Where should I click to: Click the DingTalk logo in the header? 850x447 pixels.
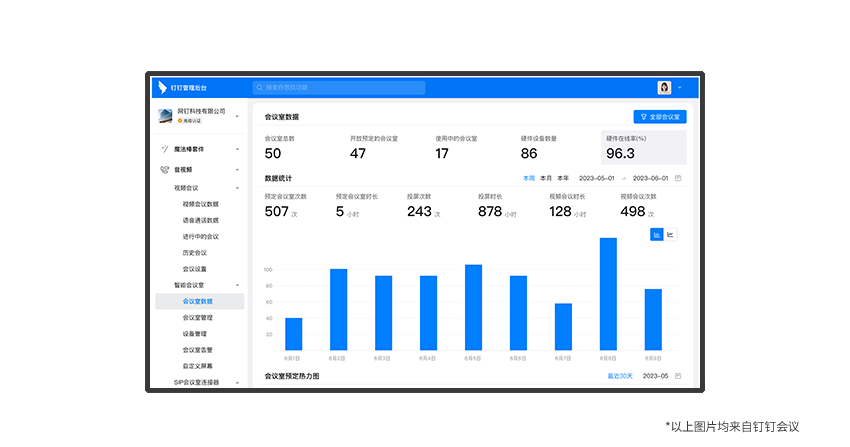(162, 88)
